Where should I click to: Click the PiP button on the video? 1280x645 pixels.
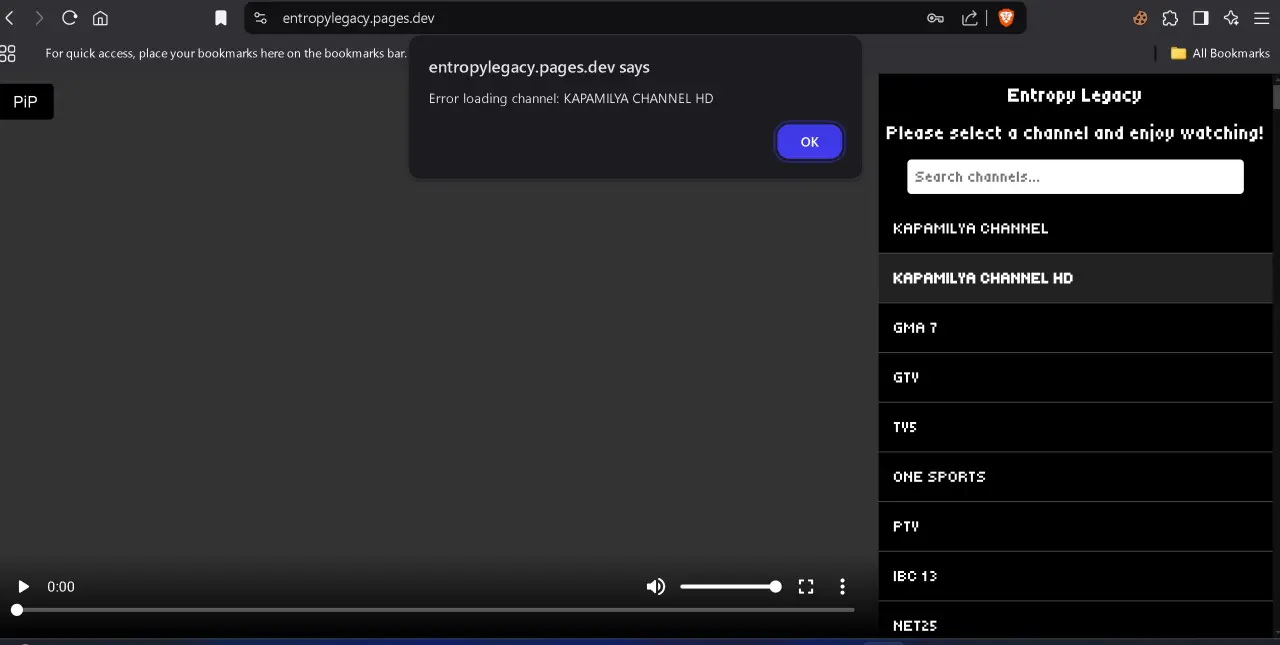26,102
